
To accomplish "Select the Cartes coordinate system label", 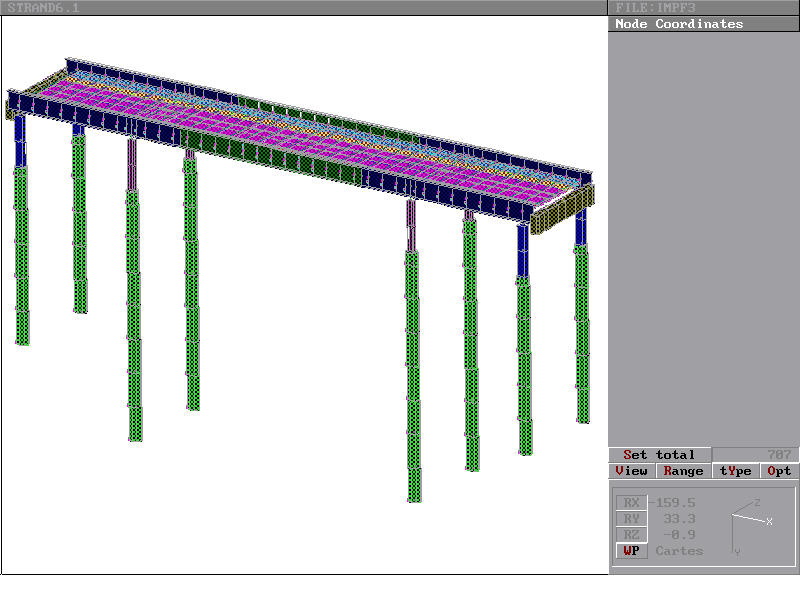I will pos(679,551).
